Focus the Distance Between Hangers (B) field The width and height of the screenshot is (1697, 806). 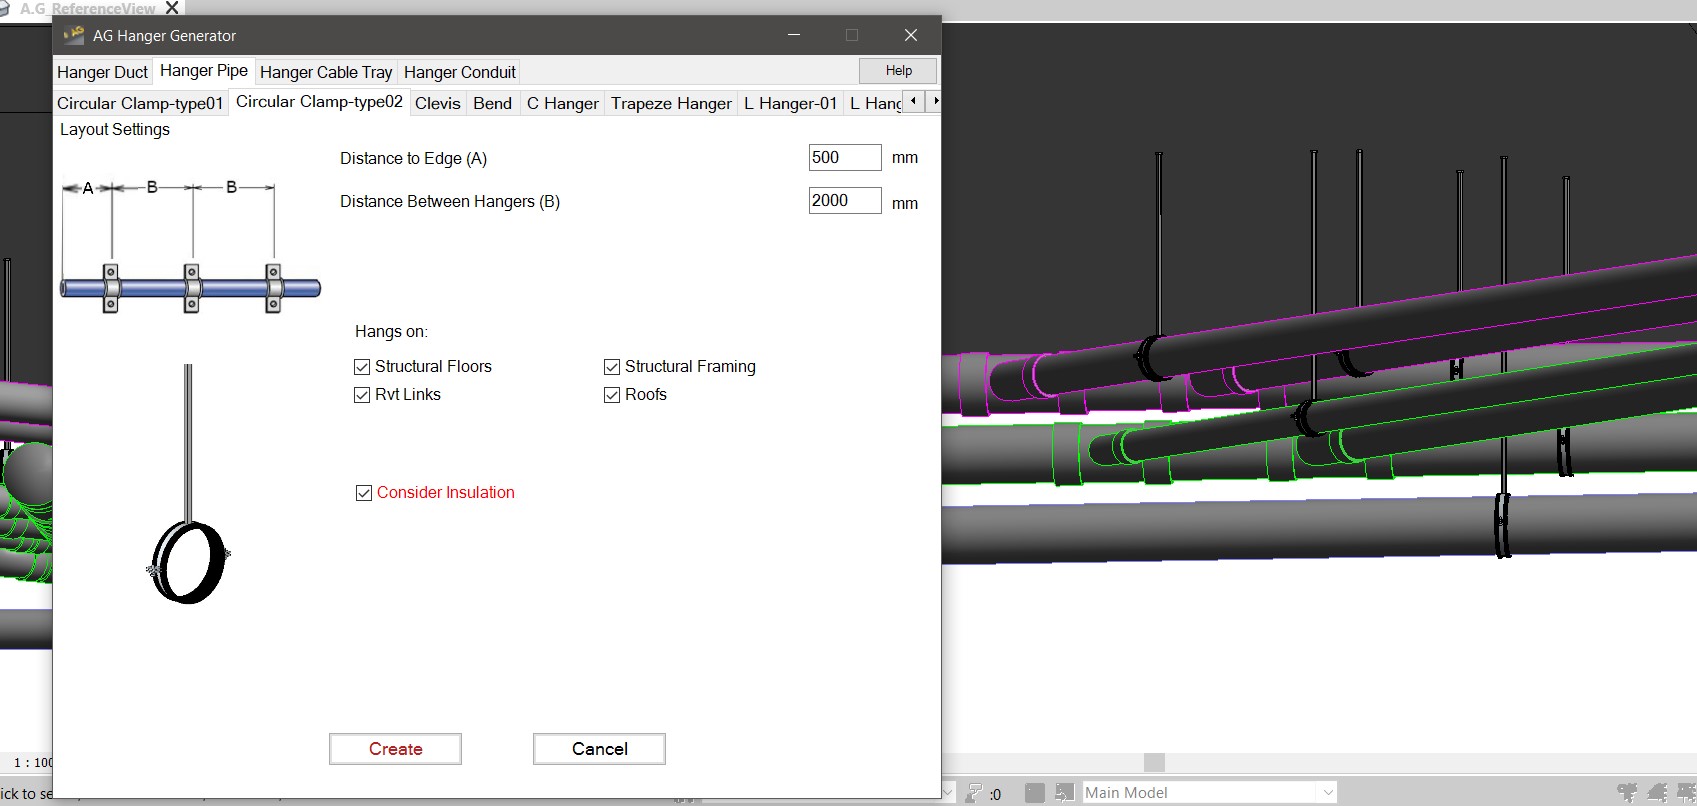coord(845,201)
